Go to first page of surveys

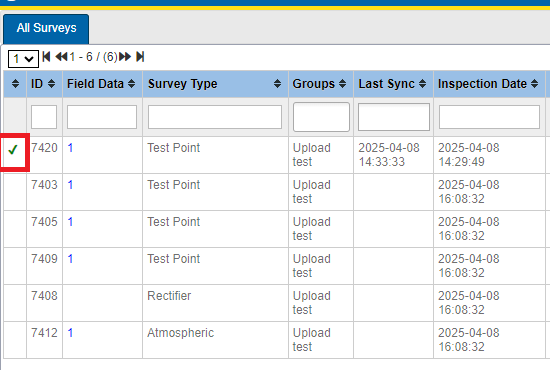[x=46, y=56]
